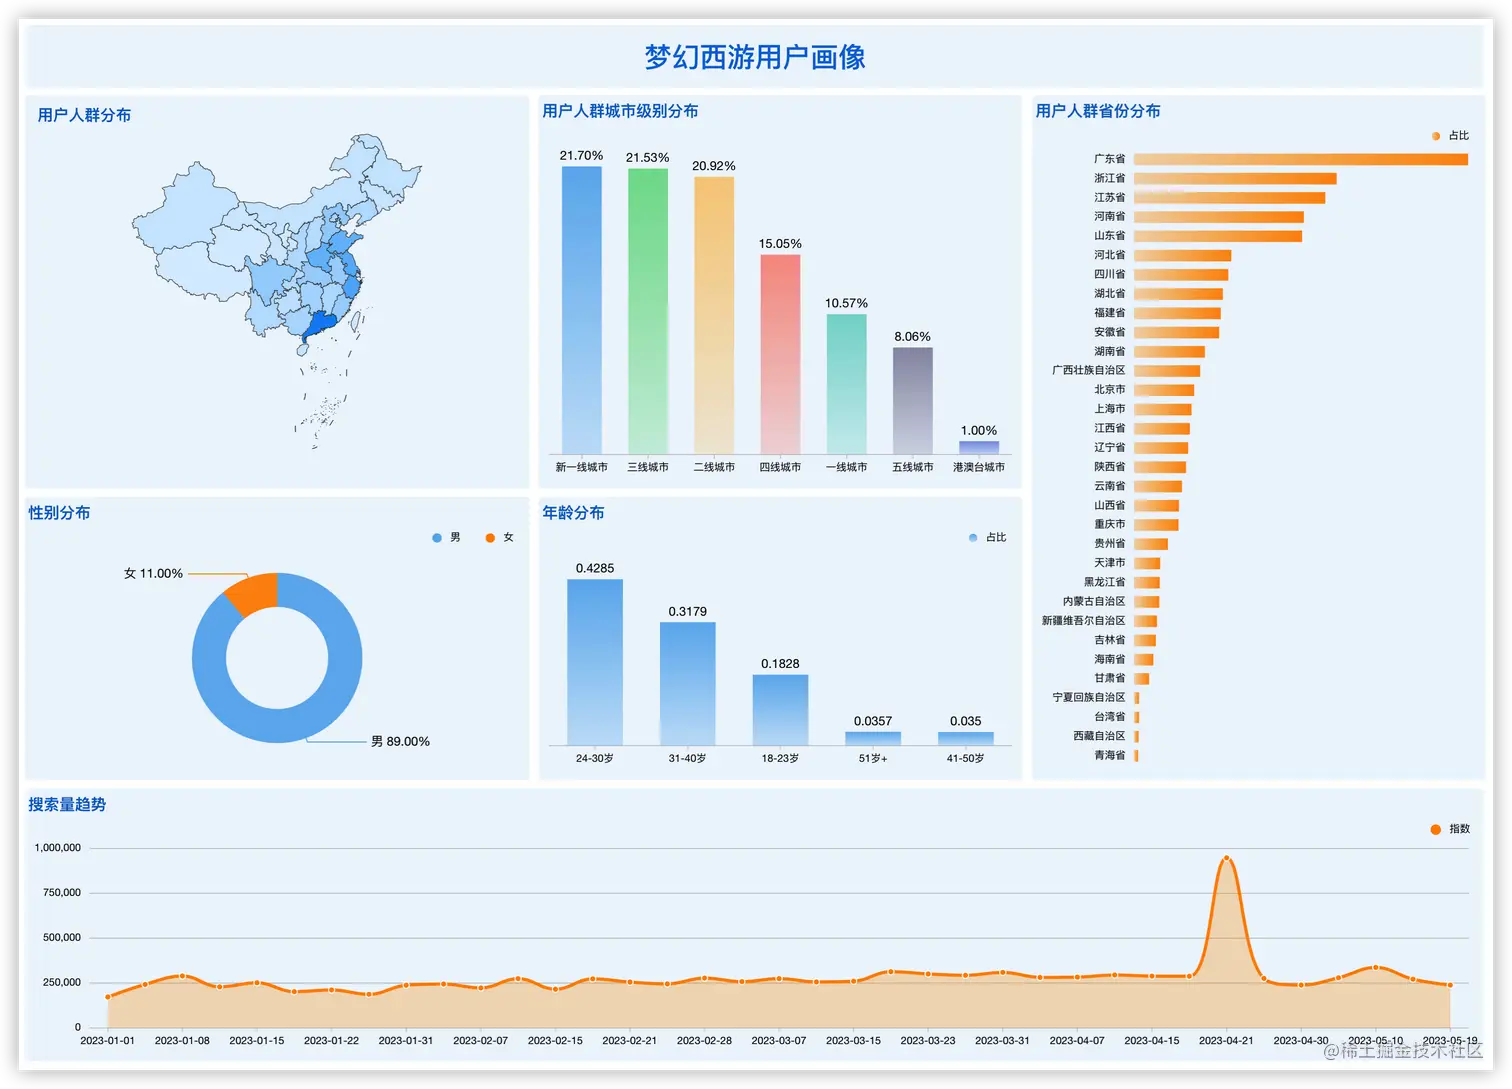Click the 2023-01-08 data point on trend
This screenshot has width=1512, height=1089.
point(182,976)
